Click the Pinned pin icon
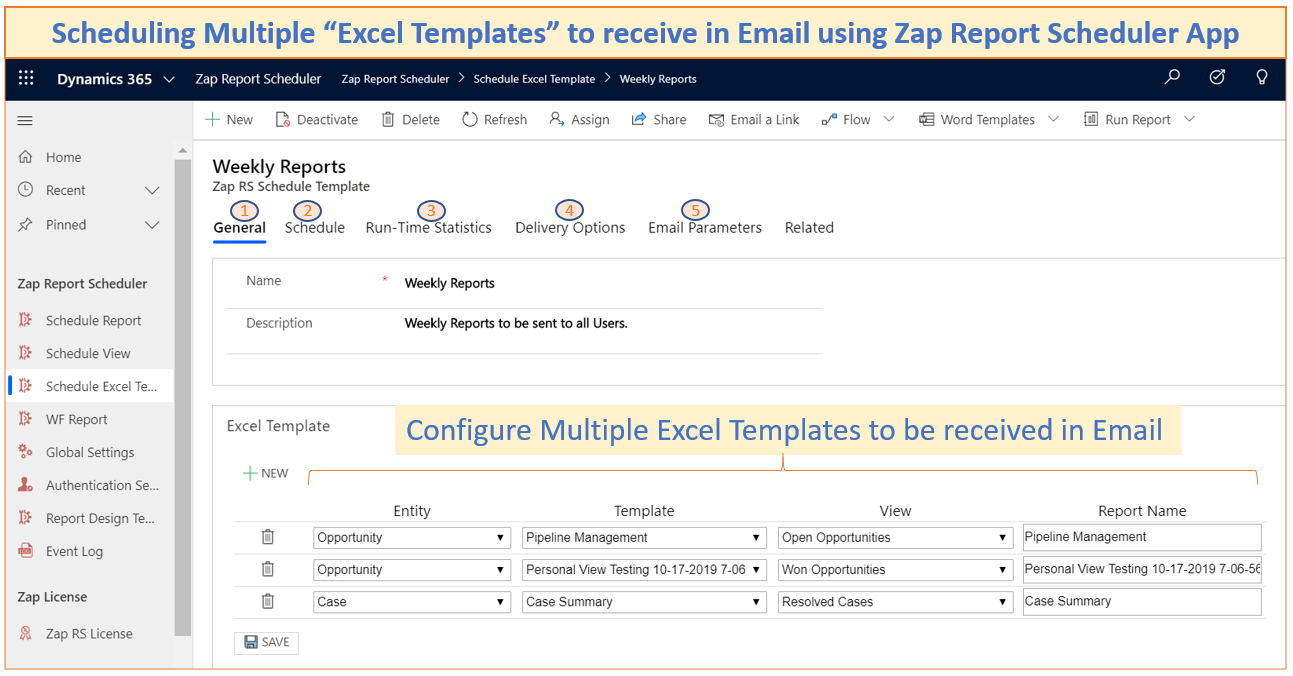Viewport: 1293px width, 676px height. (x=26, y=225)
